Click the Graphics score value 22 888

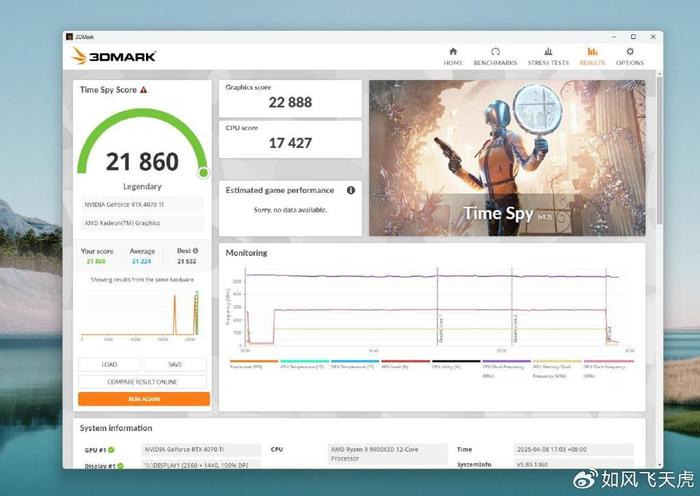pyautogui.click(x=290, y=102)
